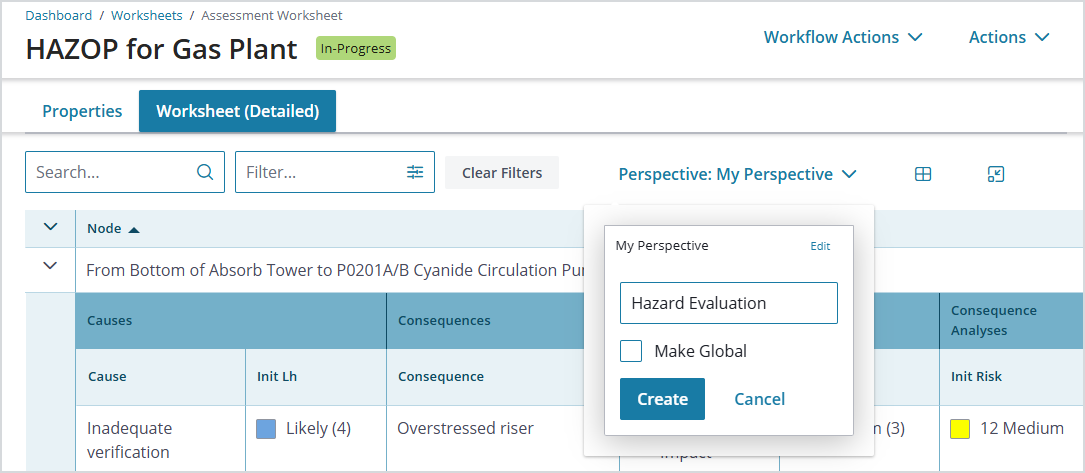Switch to the Properties tab
This screenshot has width=1085, height=473.
[82, 111]
